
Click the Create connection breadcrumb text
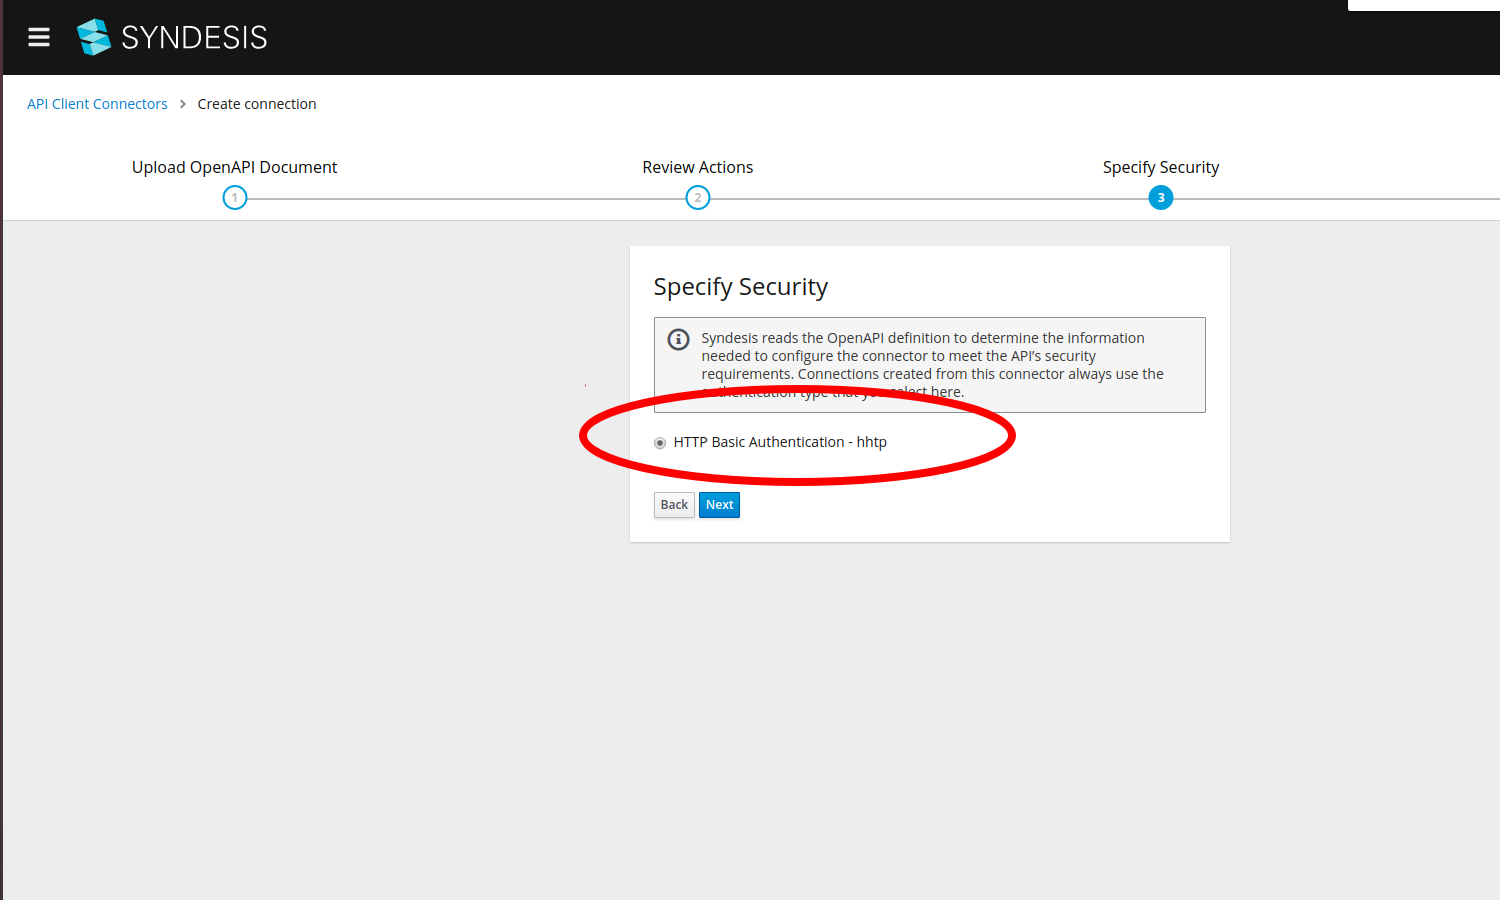click(257, 104)
